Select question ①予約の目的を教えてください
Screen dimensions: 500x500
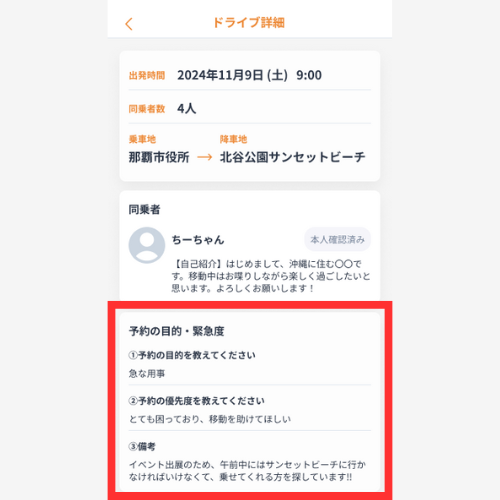(x=192, y=355)
